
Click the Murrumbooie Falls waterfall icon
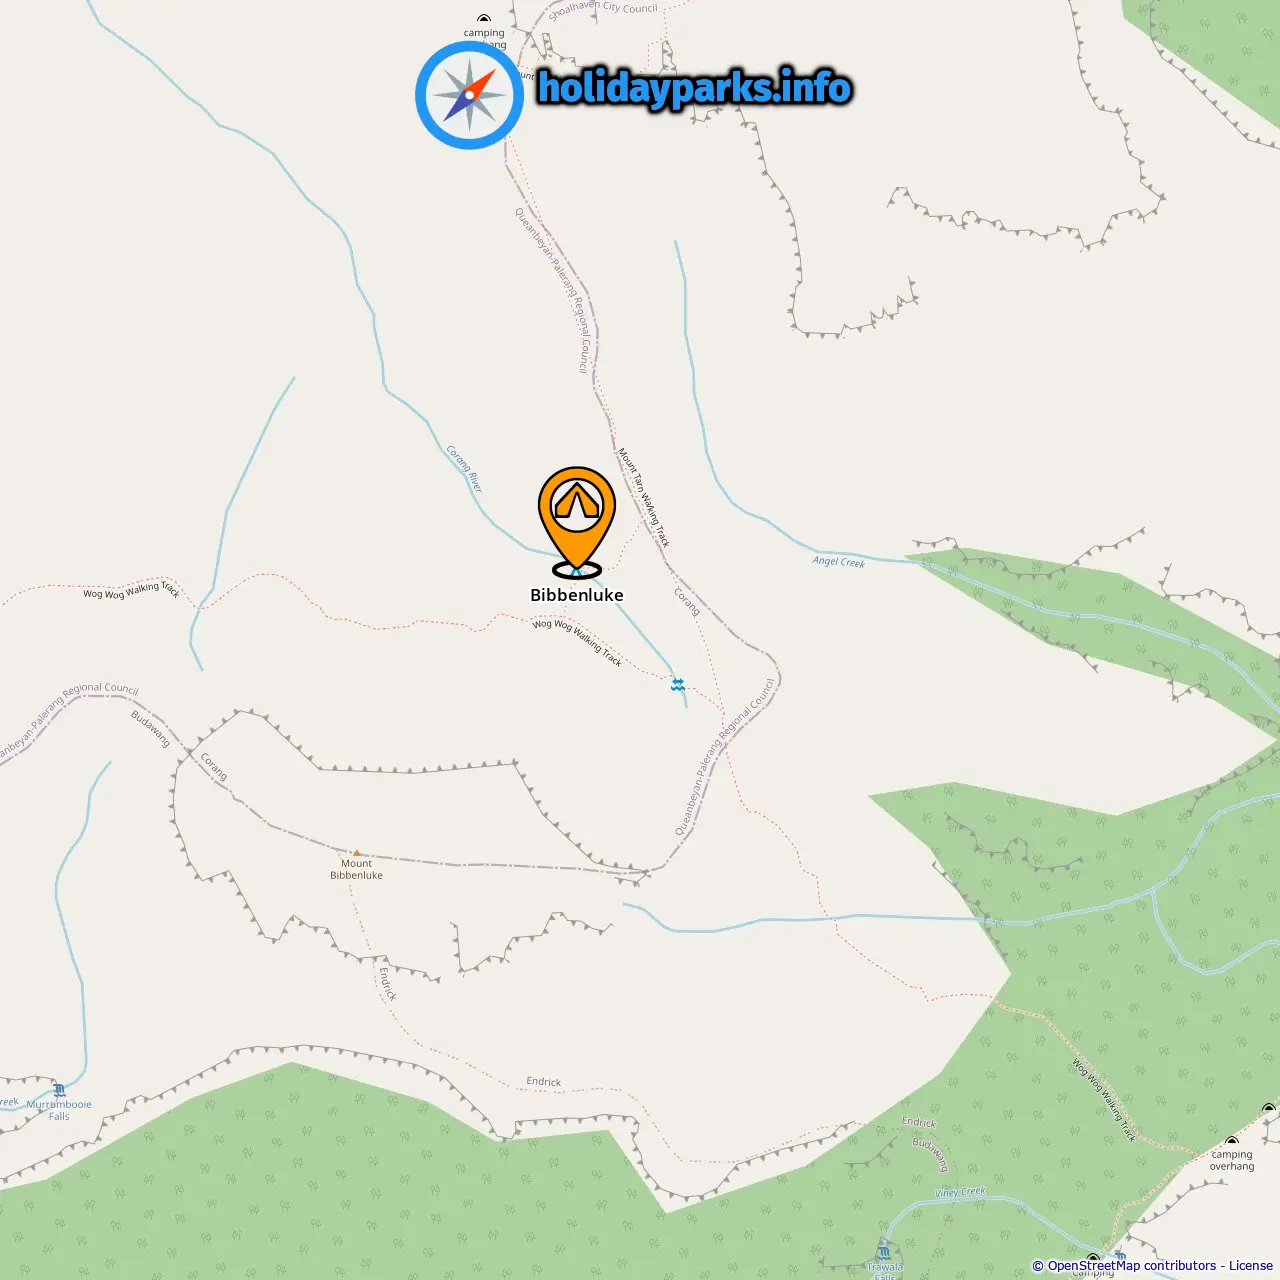(x=59, y=1090)
